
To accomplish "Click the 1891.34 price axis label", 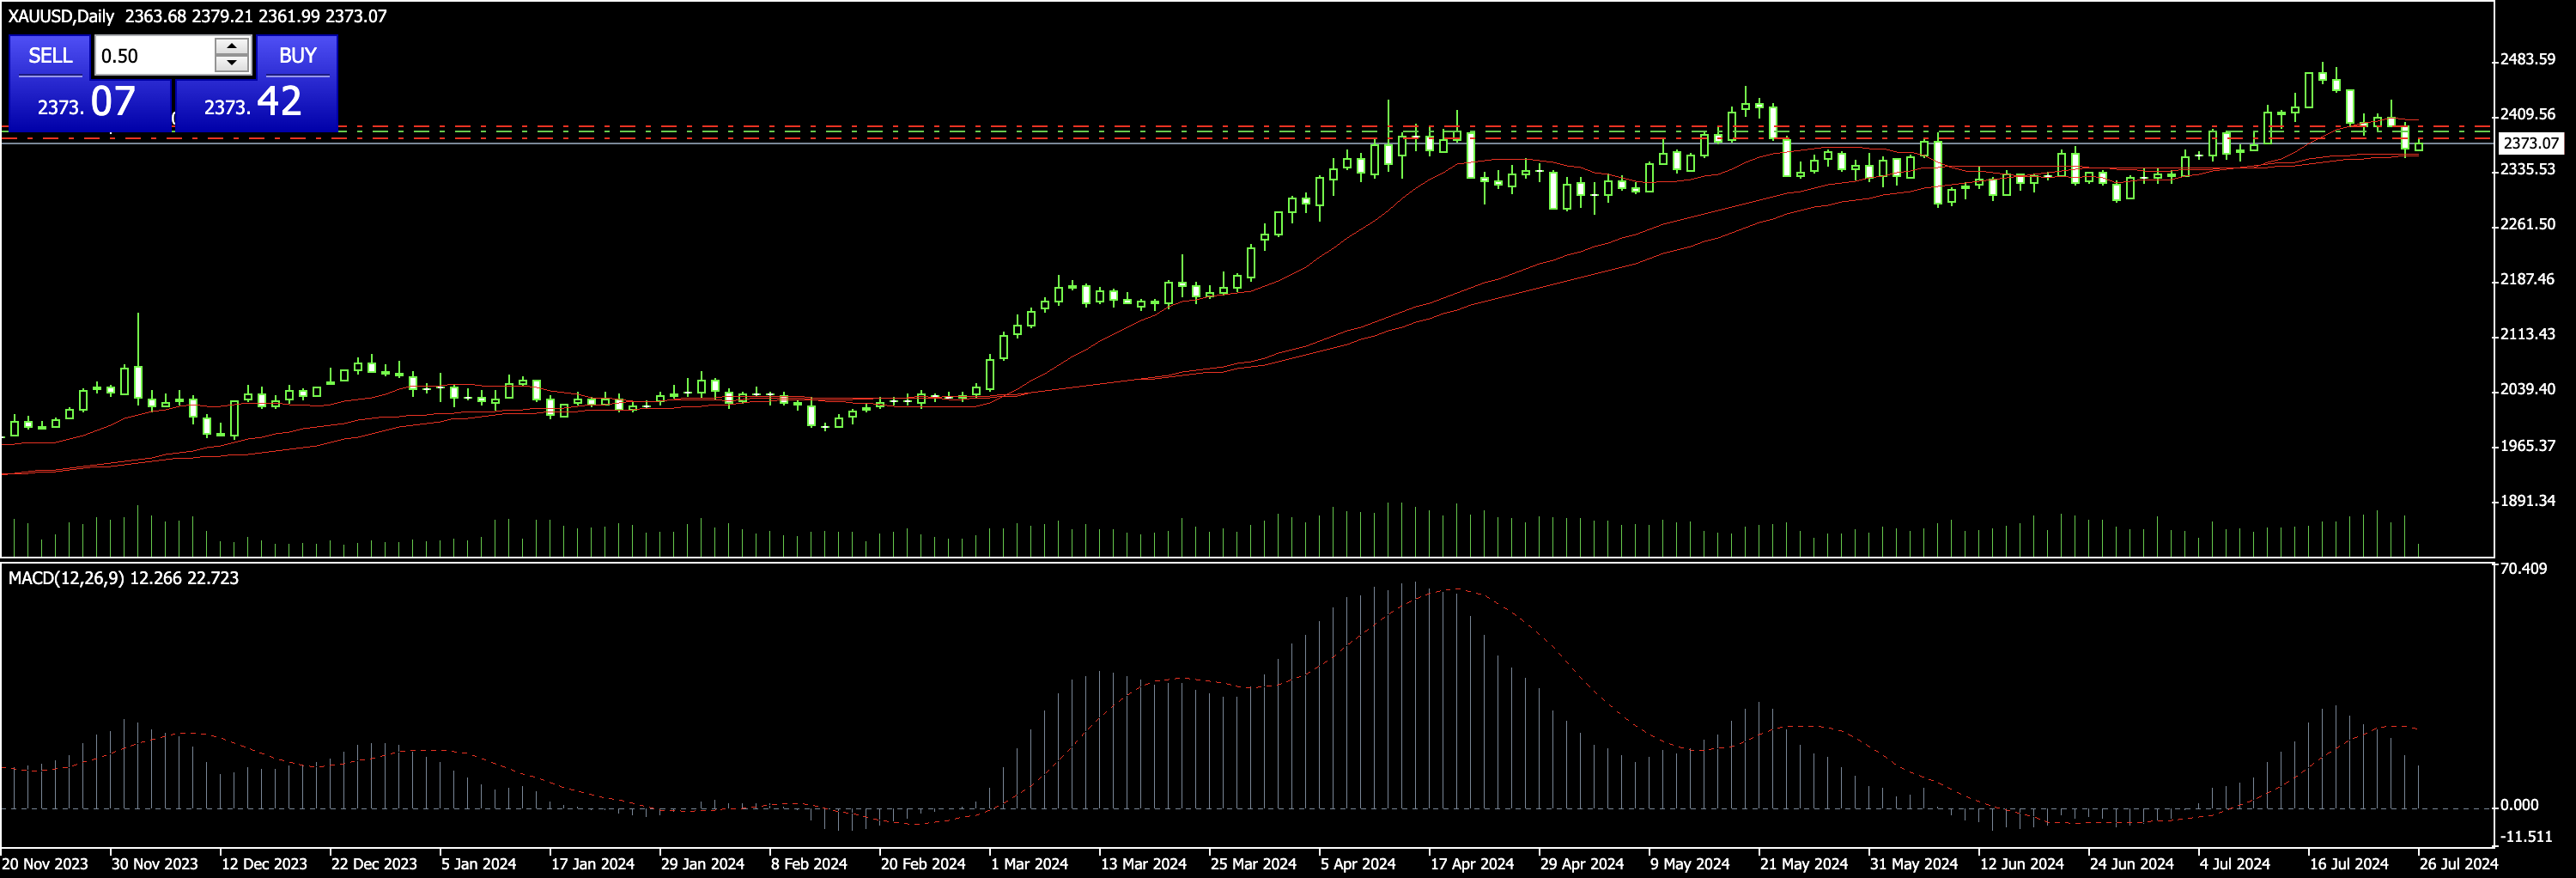I will point(2527,500).
